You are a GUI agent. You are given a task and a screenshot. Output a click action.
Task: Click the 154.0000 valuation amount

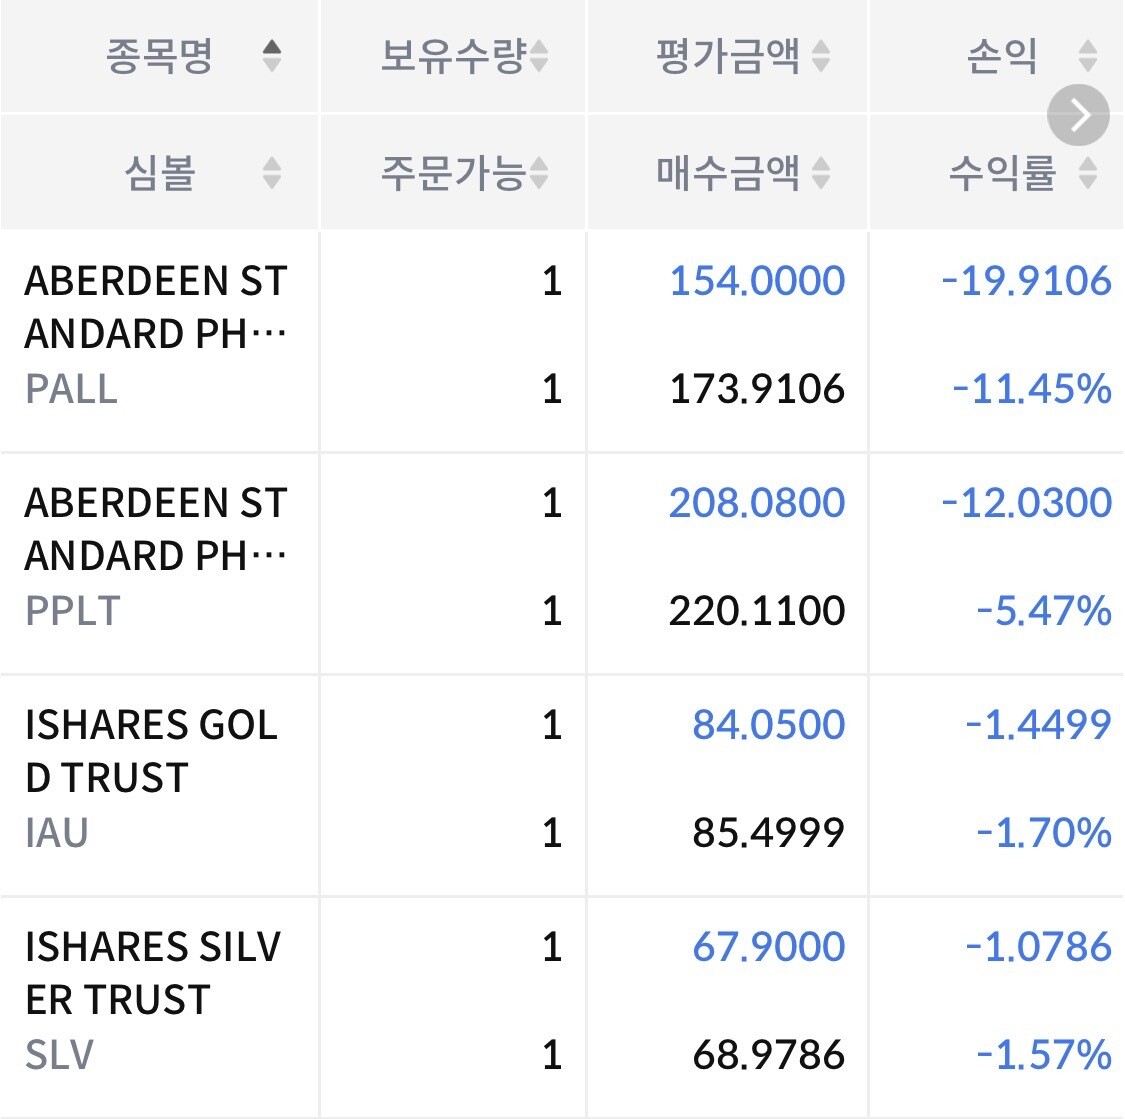click(757, 280)
